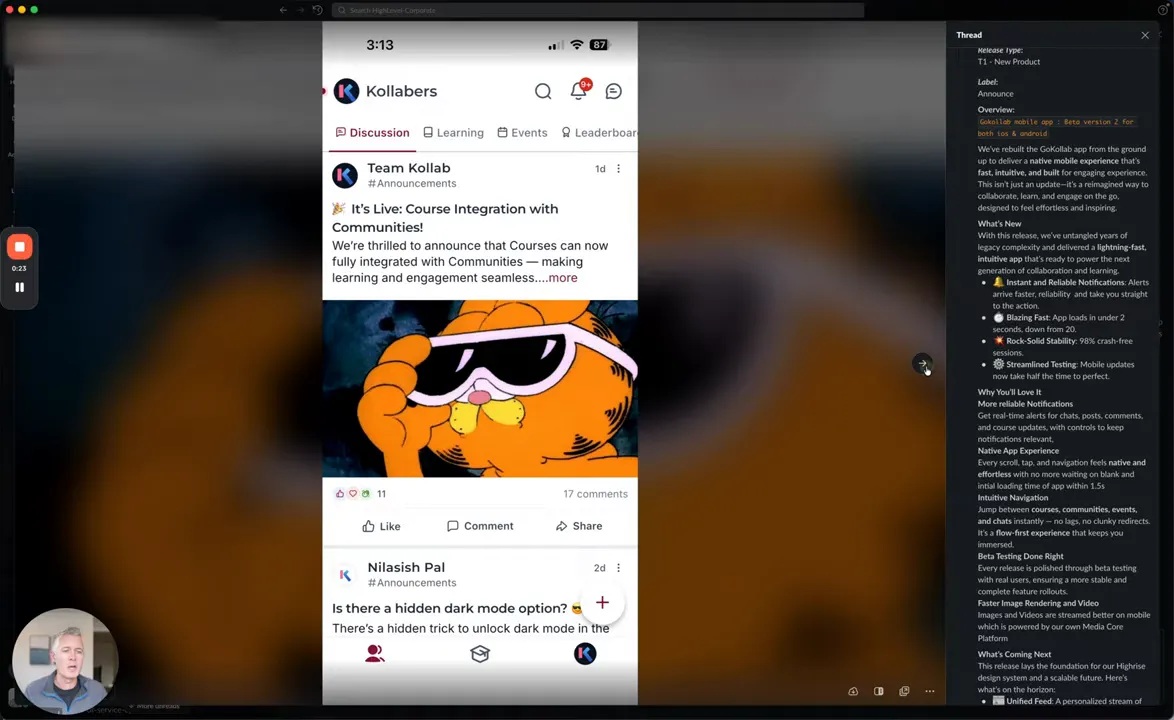Screen dimensions: 1174x720
Task: Share the Course Integration post
Action: [579, 526]
